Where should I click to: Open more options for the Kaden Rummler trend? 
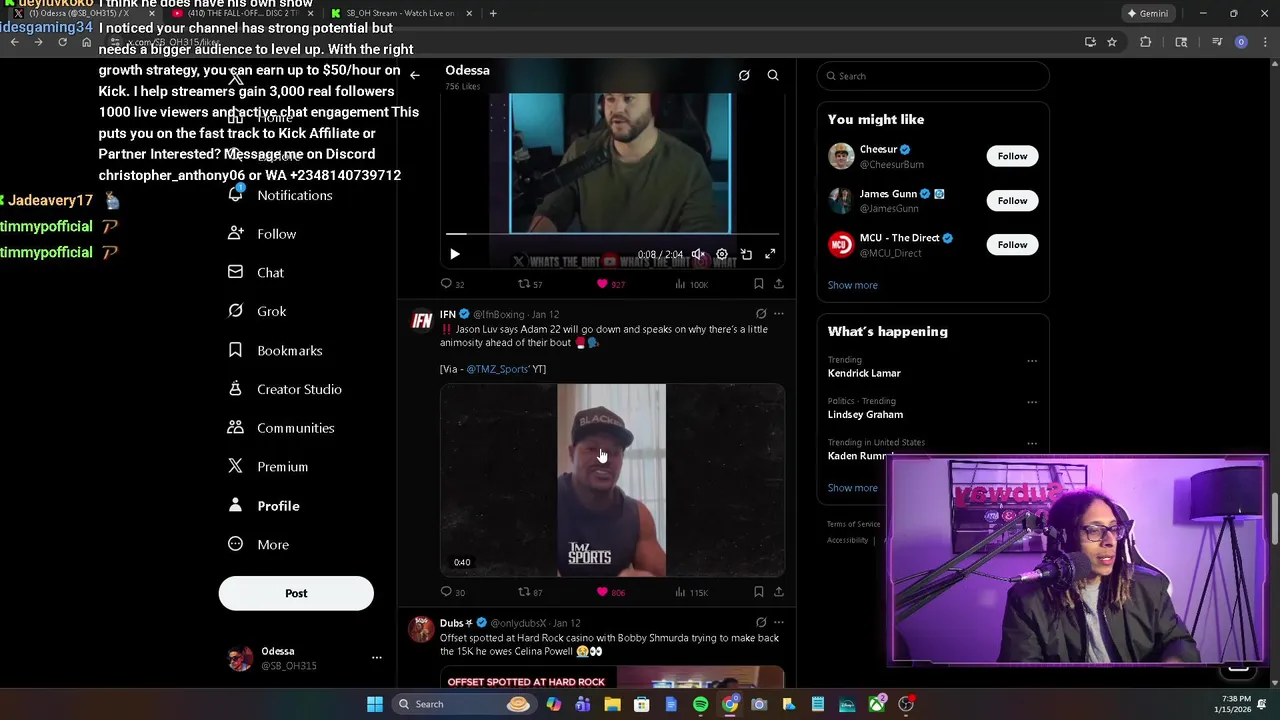click(x=1032, y=443)
